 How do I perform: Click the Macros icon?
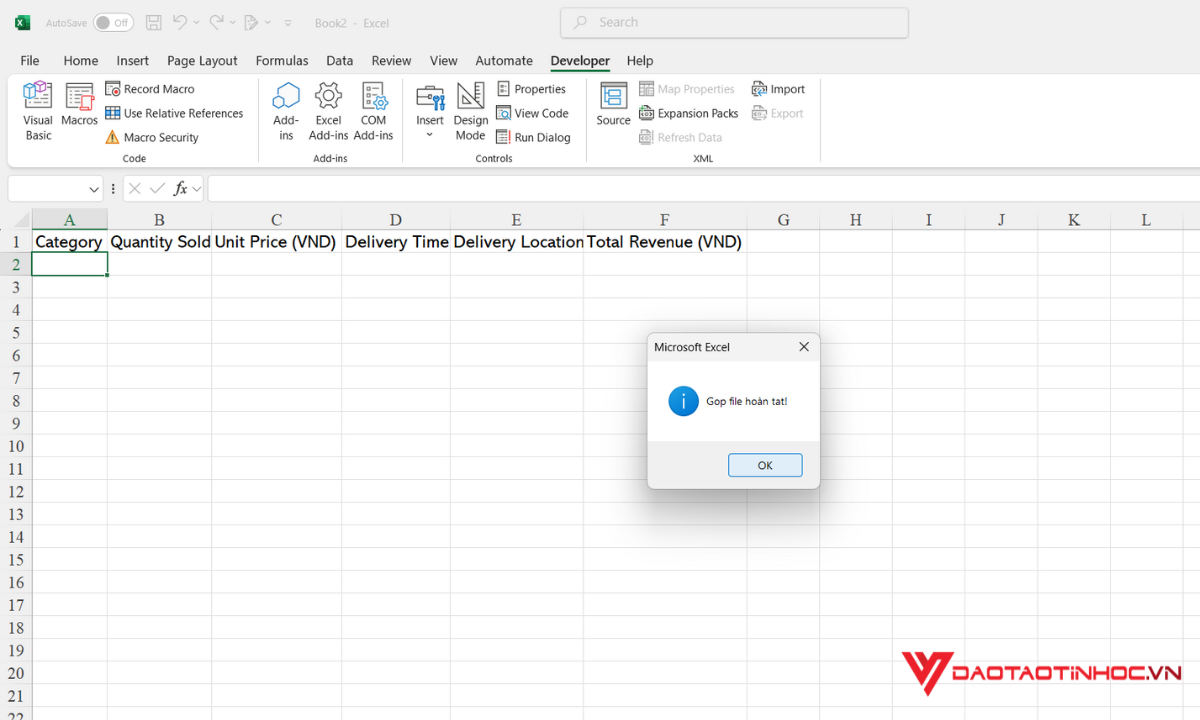[79, 108]
